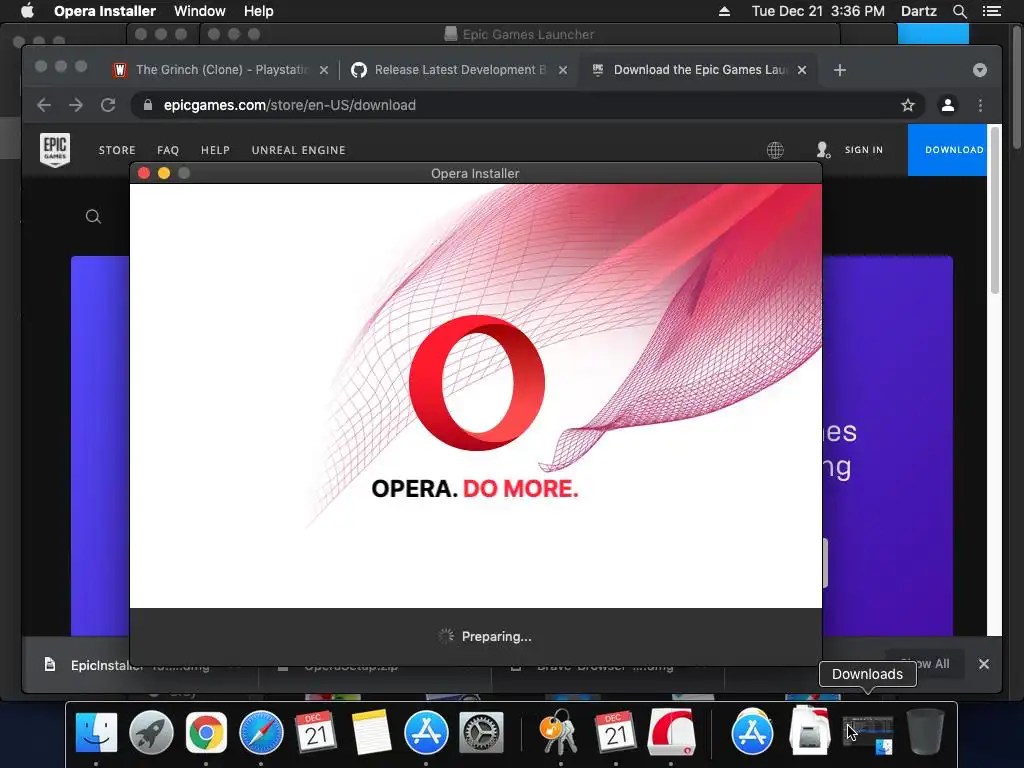
Task: Open Chrome's three-dot menu
Action: 980,105
